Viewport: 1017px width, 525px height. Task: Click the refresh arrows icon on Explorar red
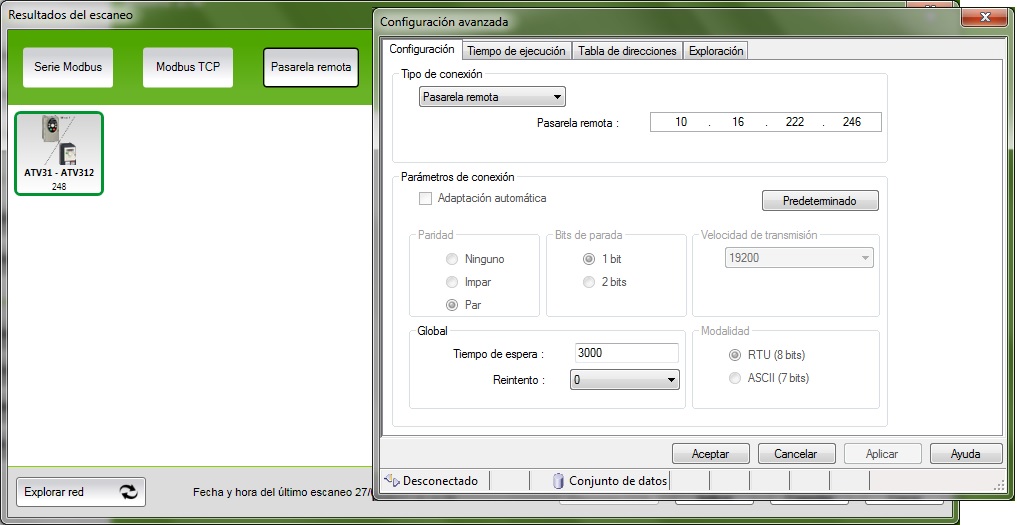tap(128, 492)
